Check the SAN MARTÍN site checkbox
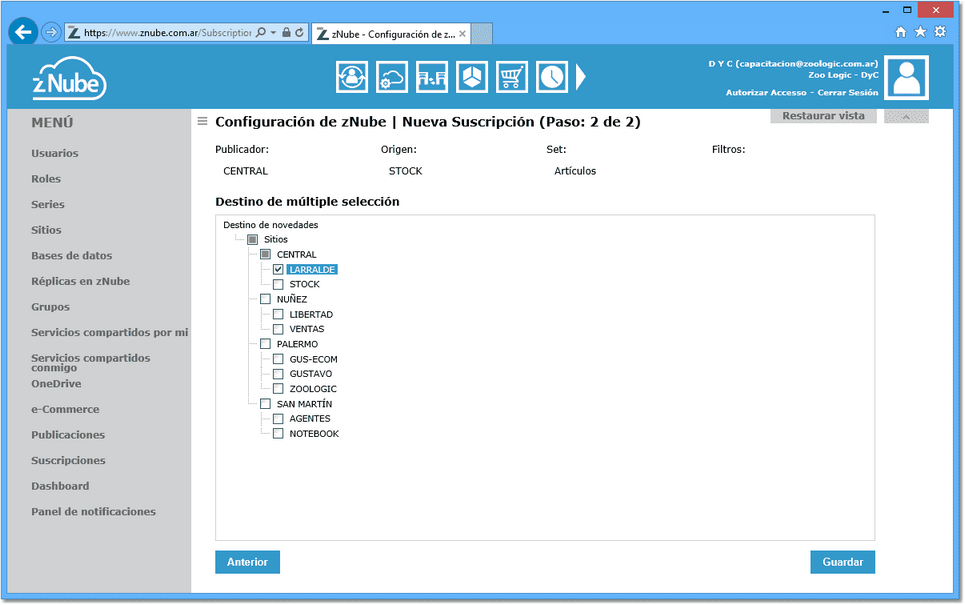Screen dimensions: 965x605 (x=265, y=404)
